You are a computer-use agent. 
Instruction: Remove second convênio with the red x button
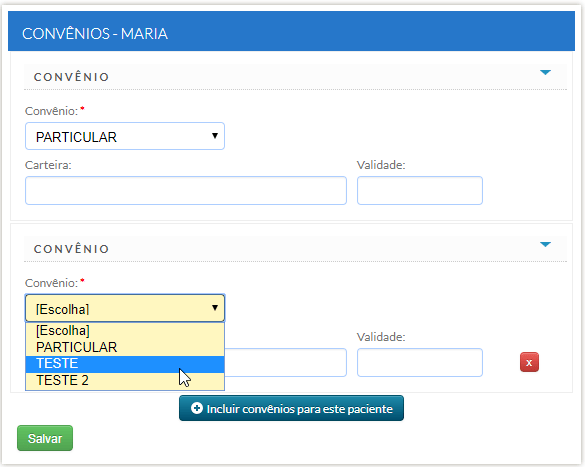pos(529,362)
